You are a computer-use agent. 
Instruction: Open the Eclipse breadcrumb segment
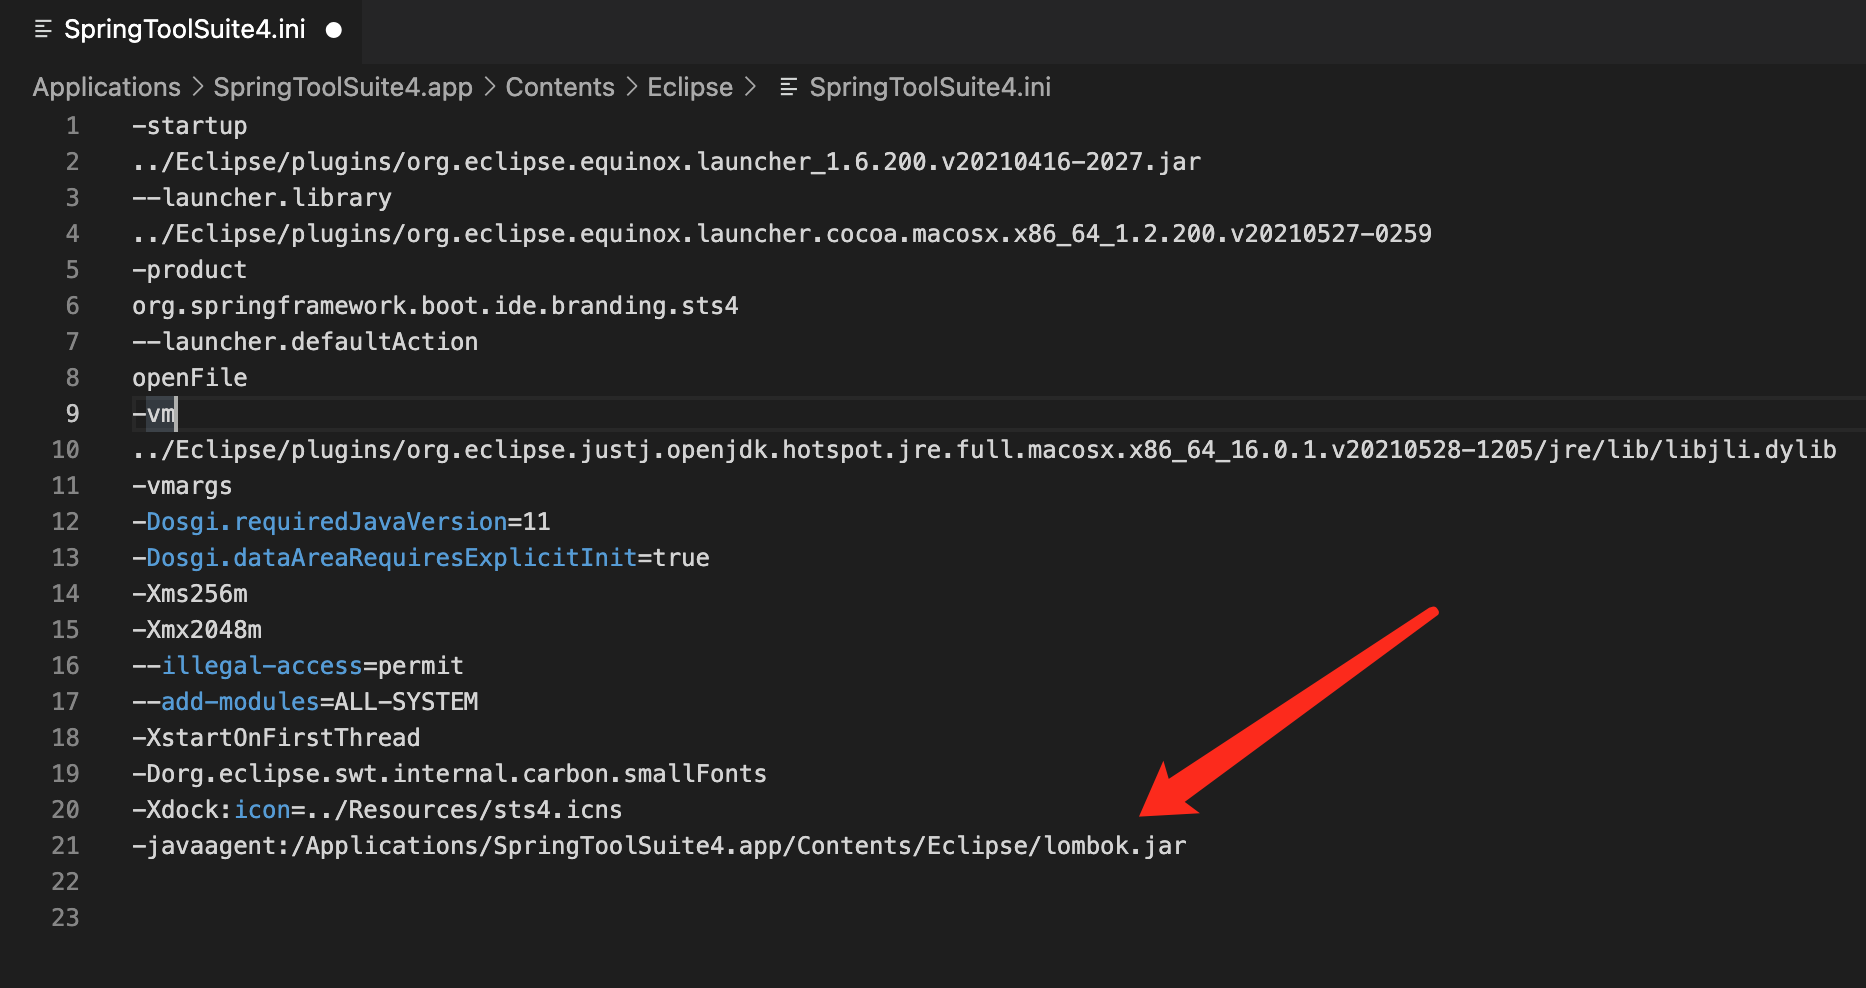tap(690, 87)
